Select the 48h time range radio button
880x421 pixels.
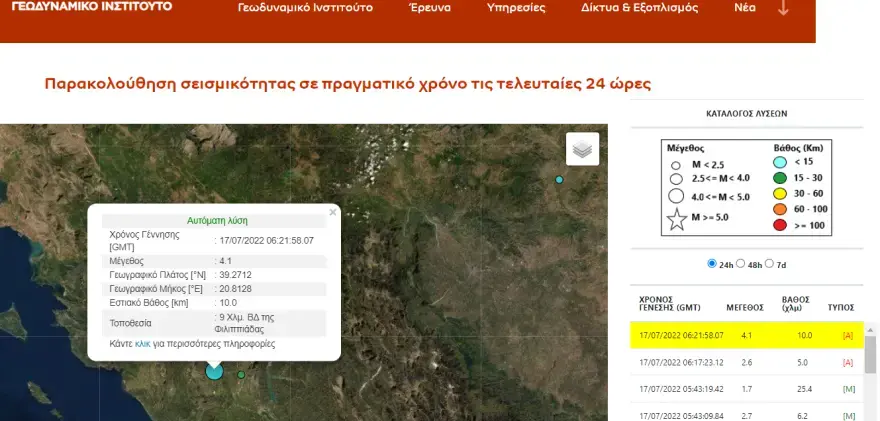[741, 264]
